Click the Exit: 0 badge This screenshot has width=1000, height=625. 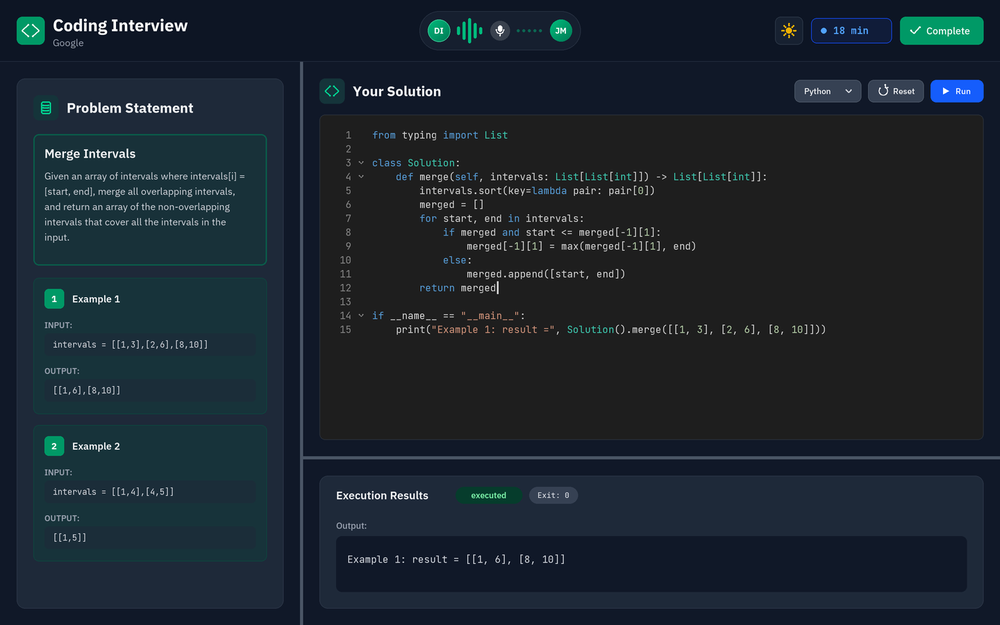[x=553, y=496]
